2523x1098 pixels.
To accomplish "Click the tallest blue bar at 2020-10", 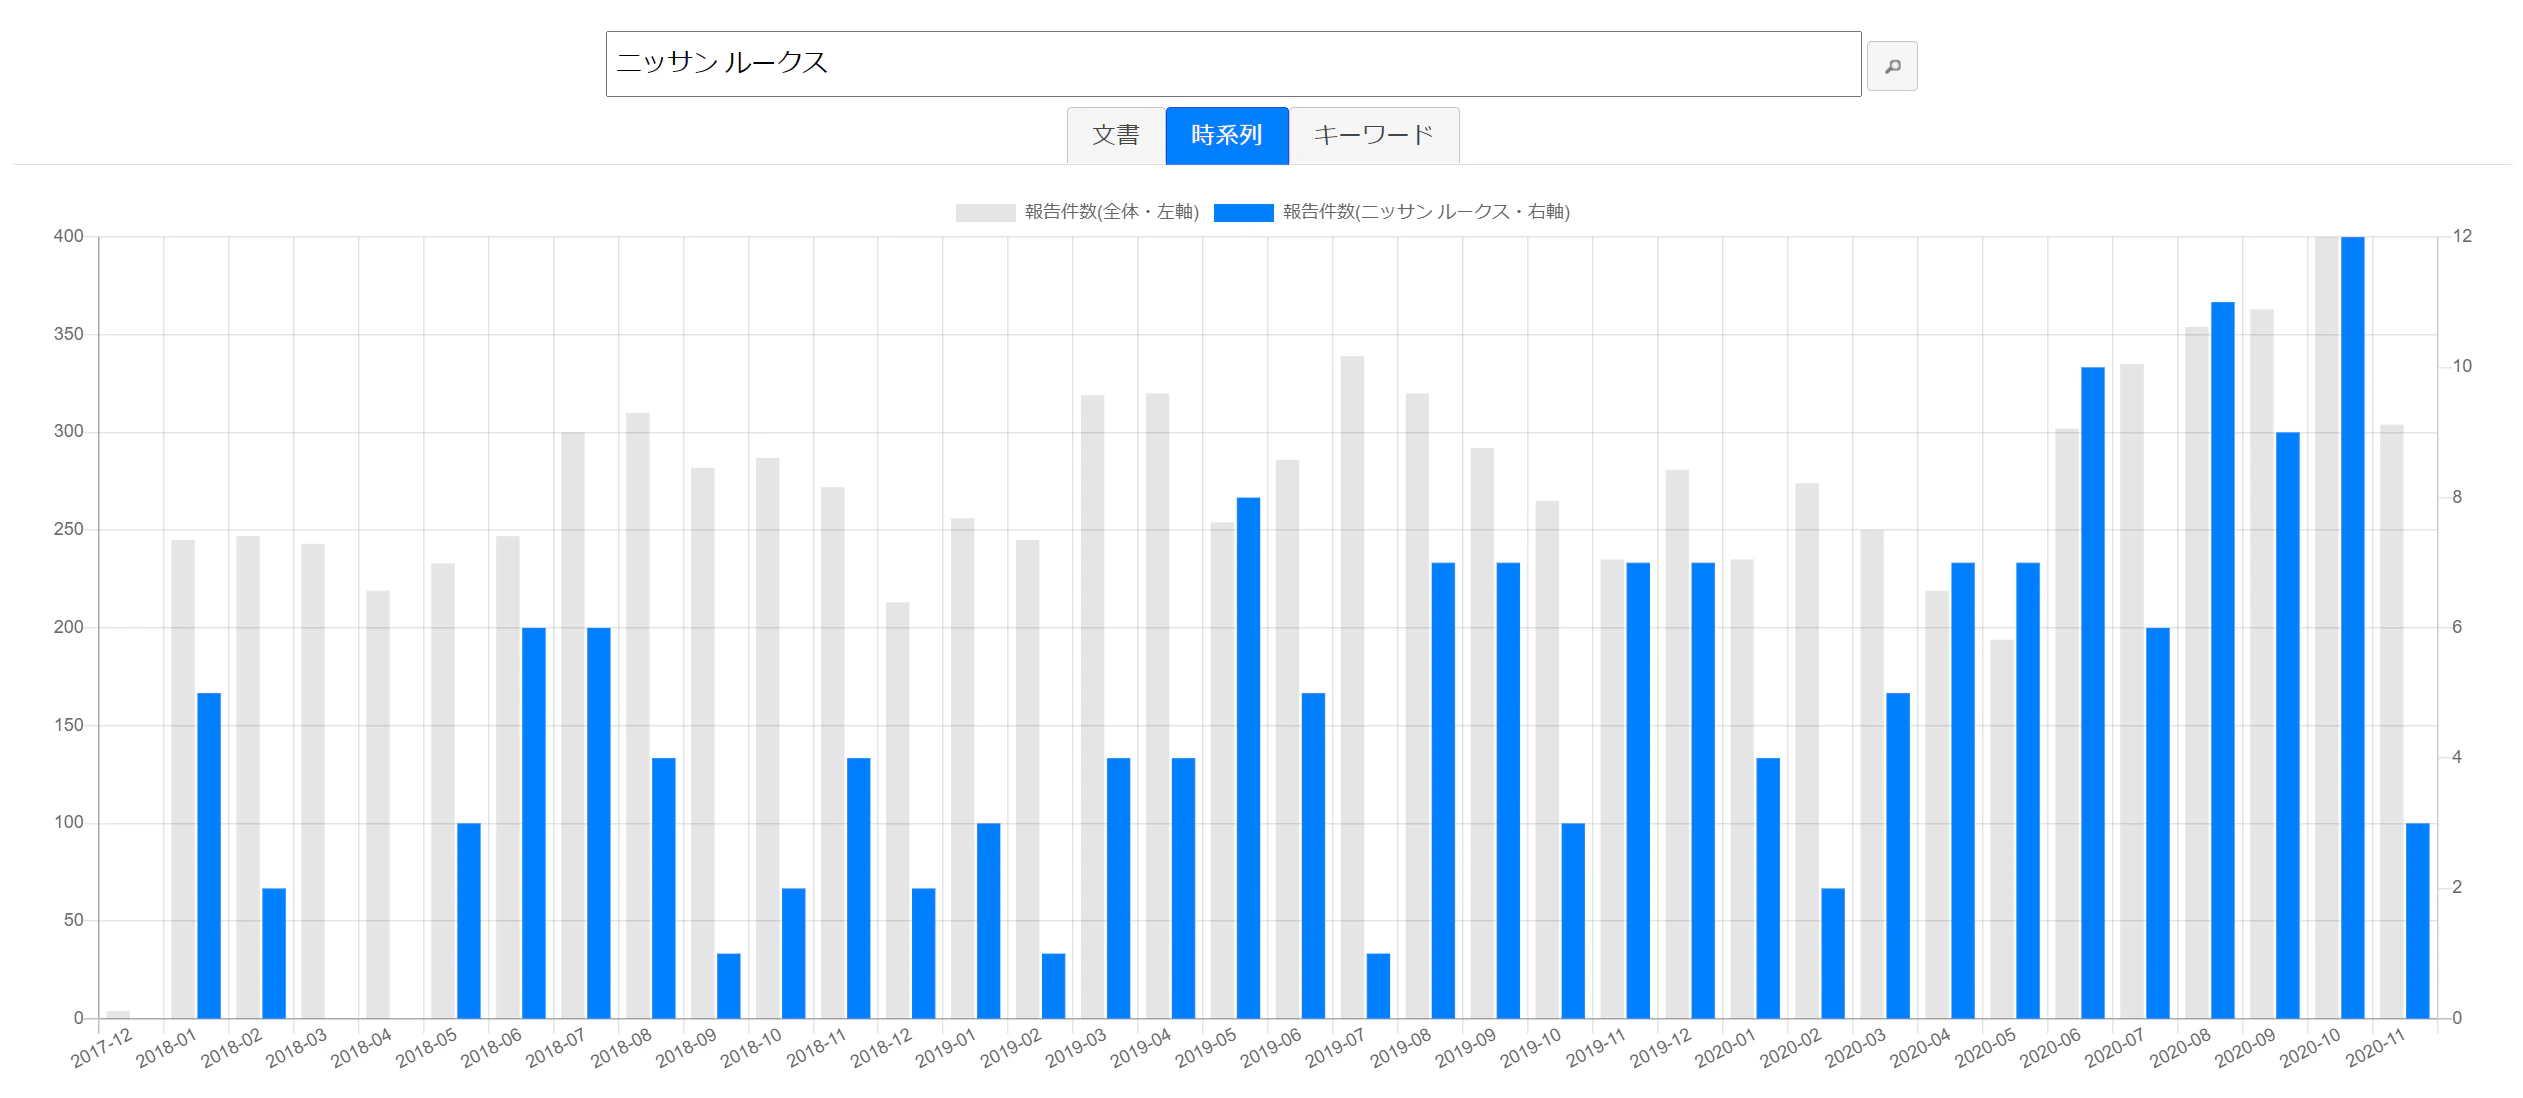I will 2352,627.
